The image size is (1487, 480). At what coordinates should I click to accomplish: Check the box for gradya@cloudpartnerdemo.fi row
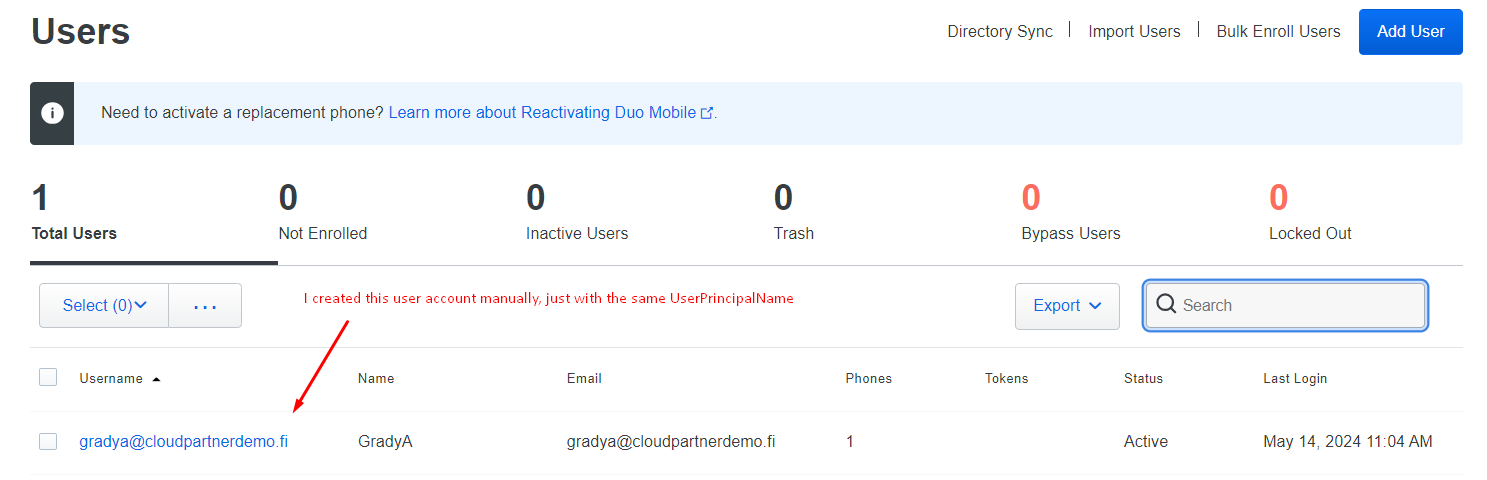pos(48,441)
